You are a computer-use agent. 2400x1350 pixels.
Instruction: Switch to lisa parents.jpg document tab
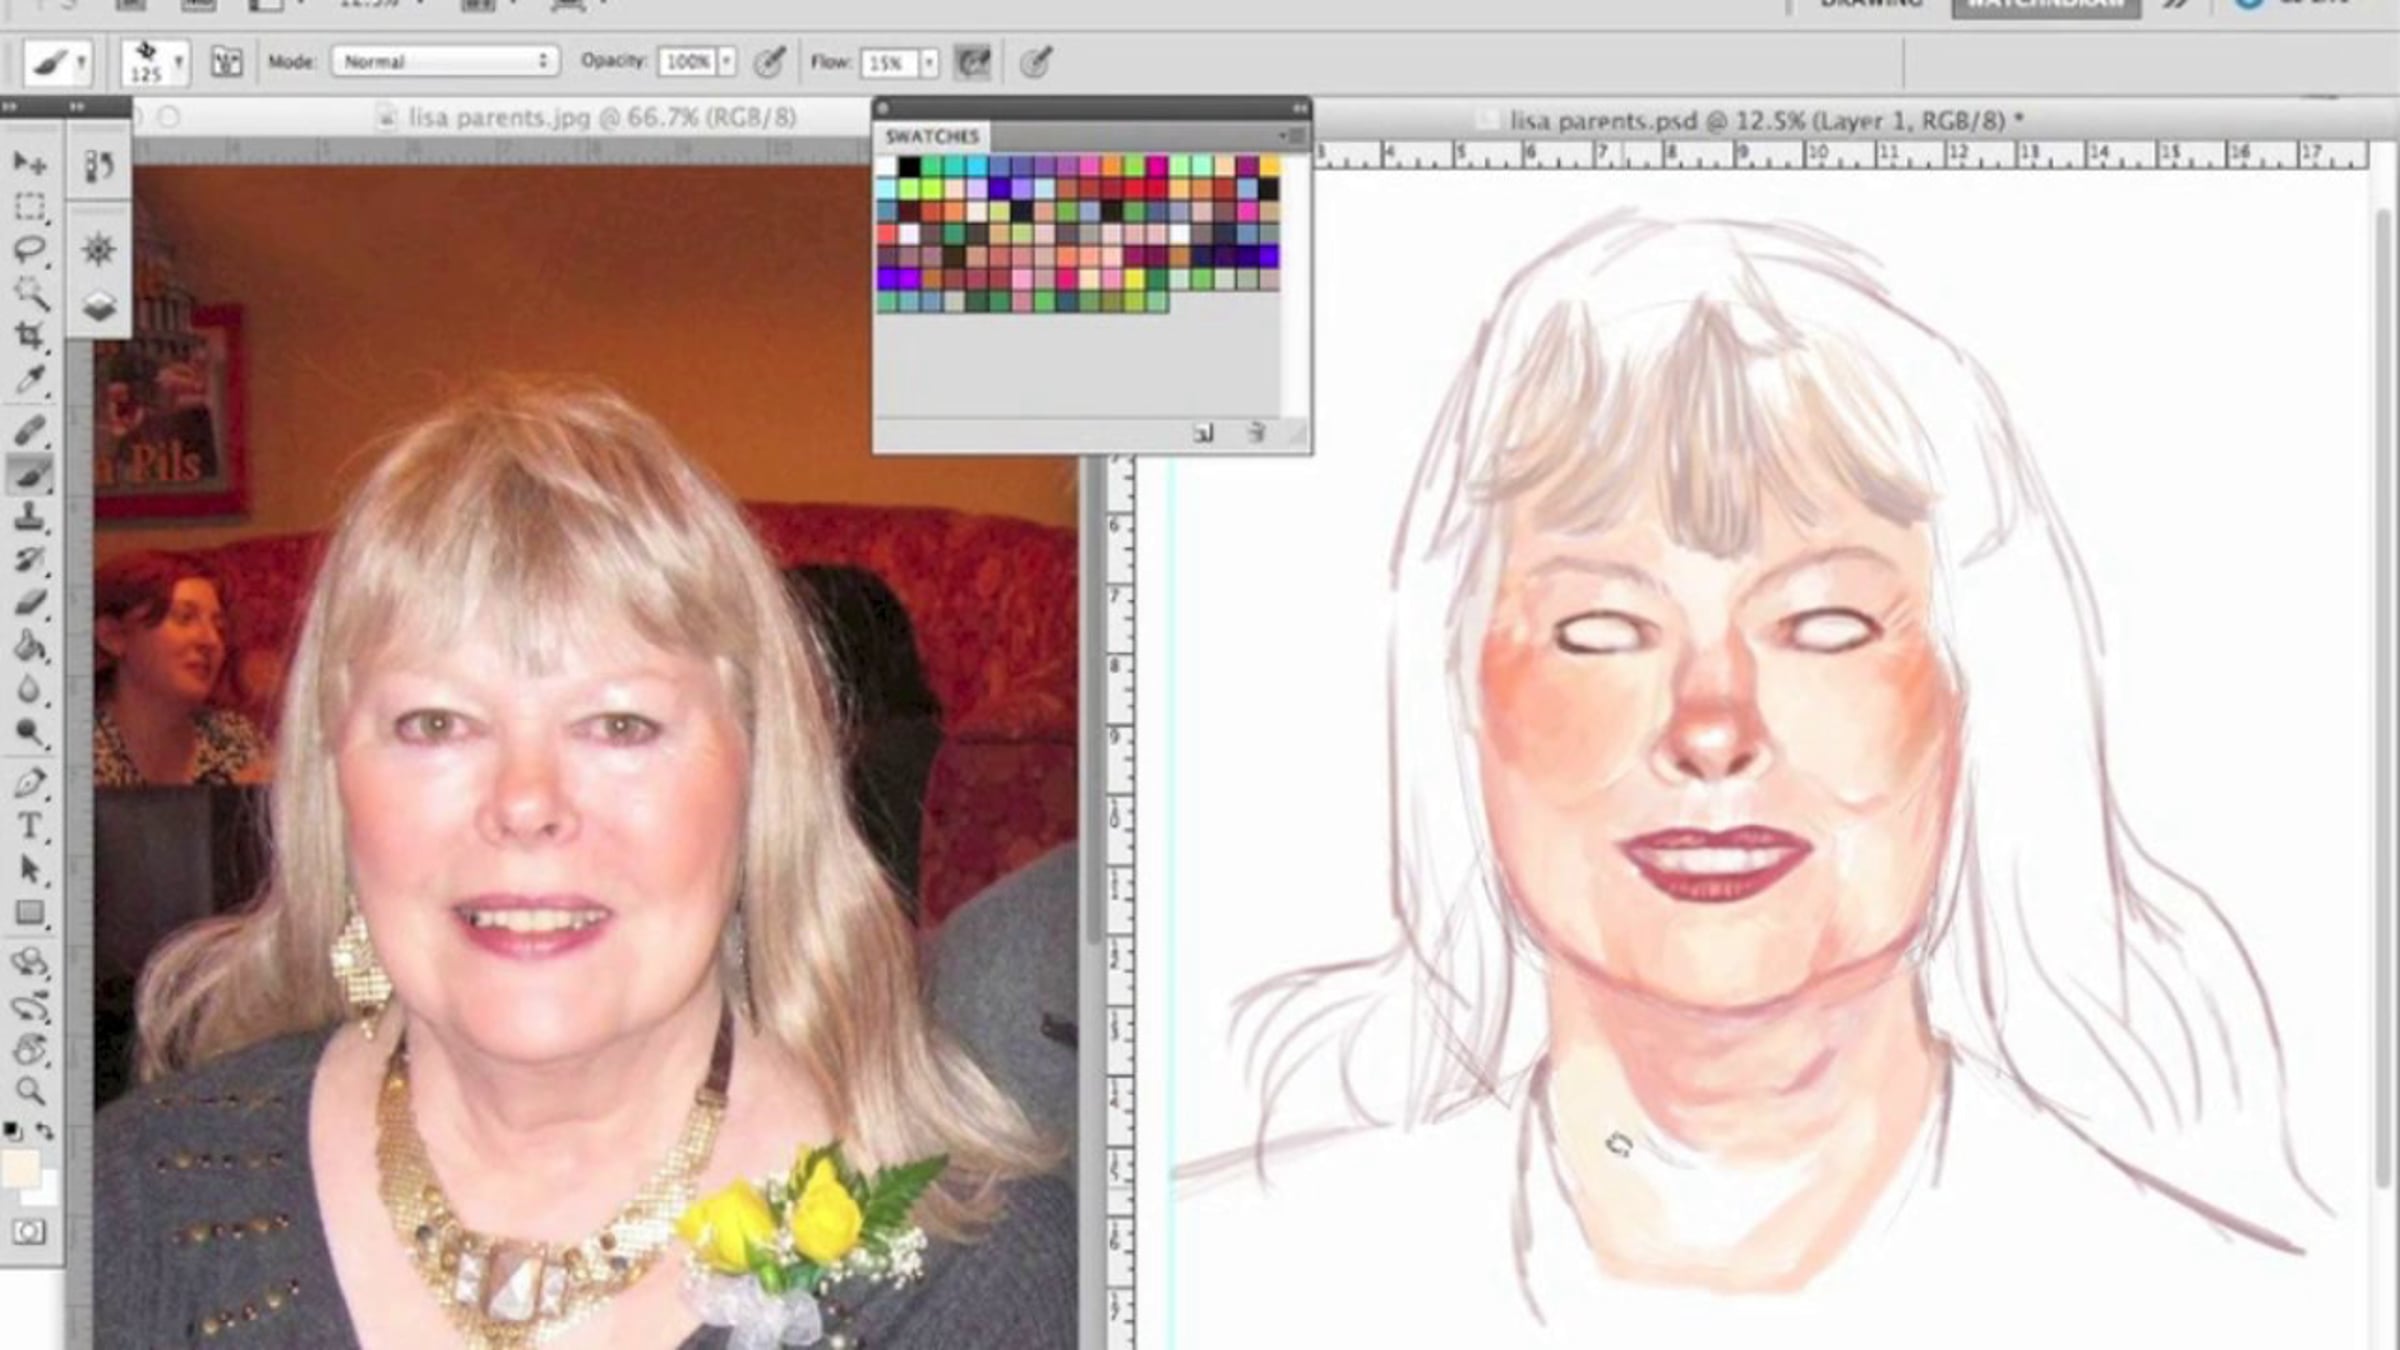tap(601, 118)
